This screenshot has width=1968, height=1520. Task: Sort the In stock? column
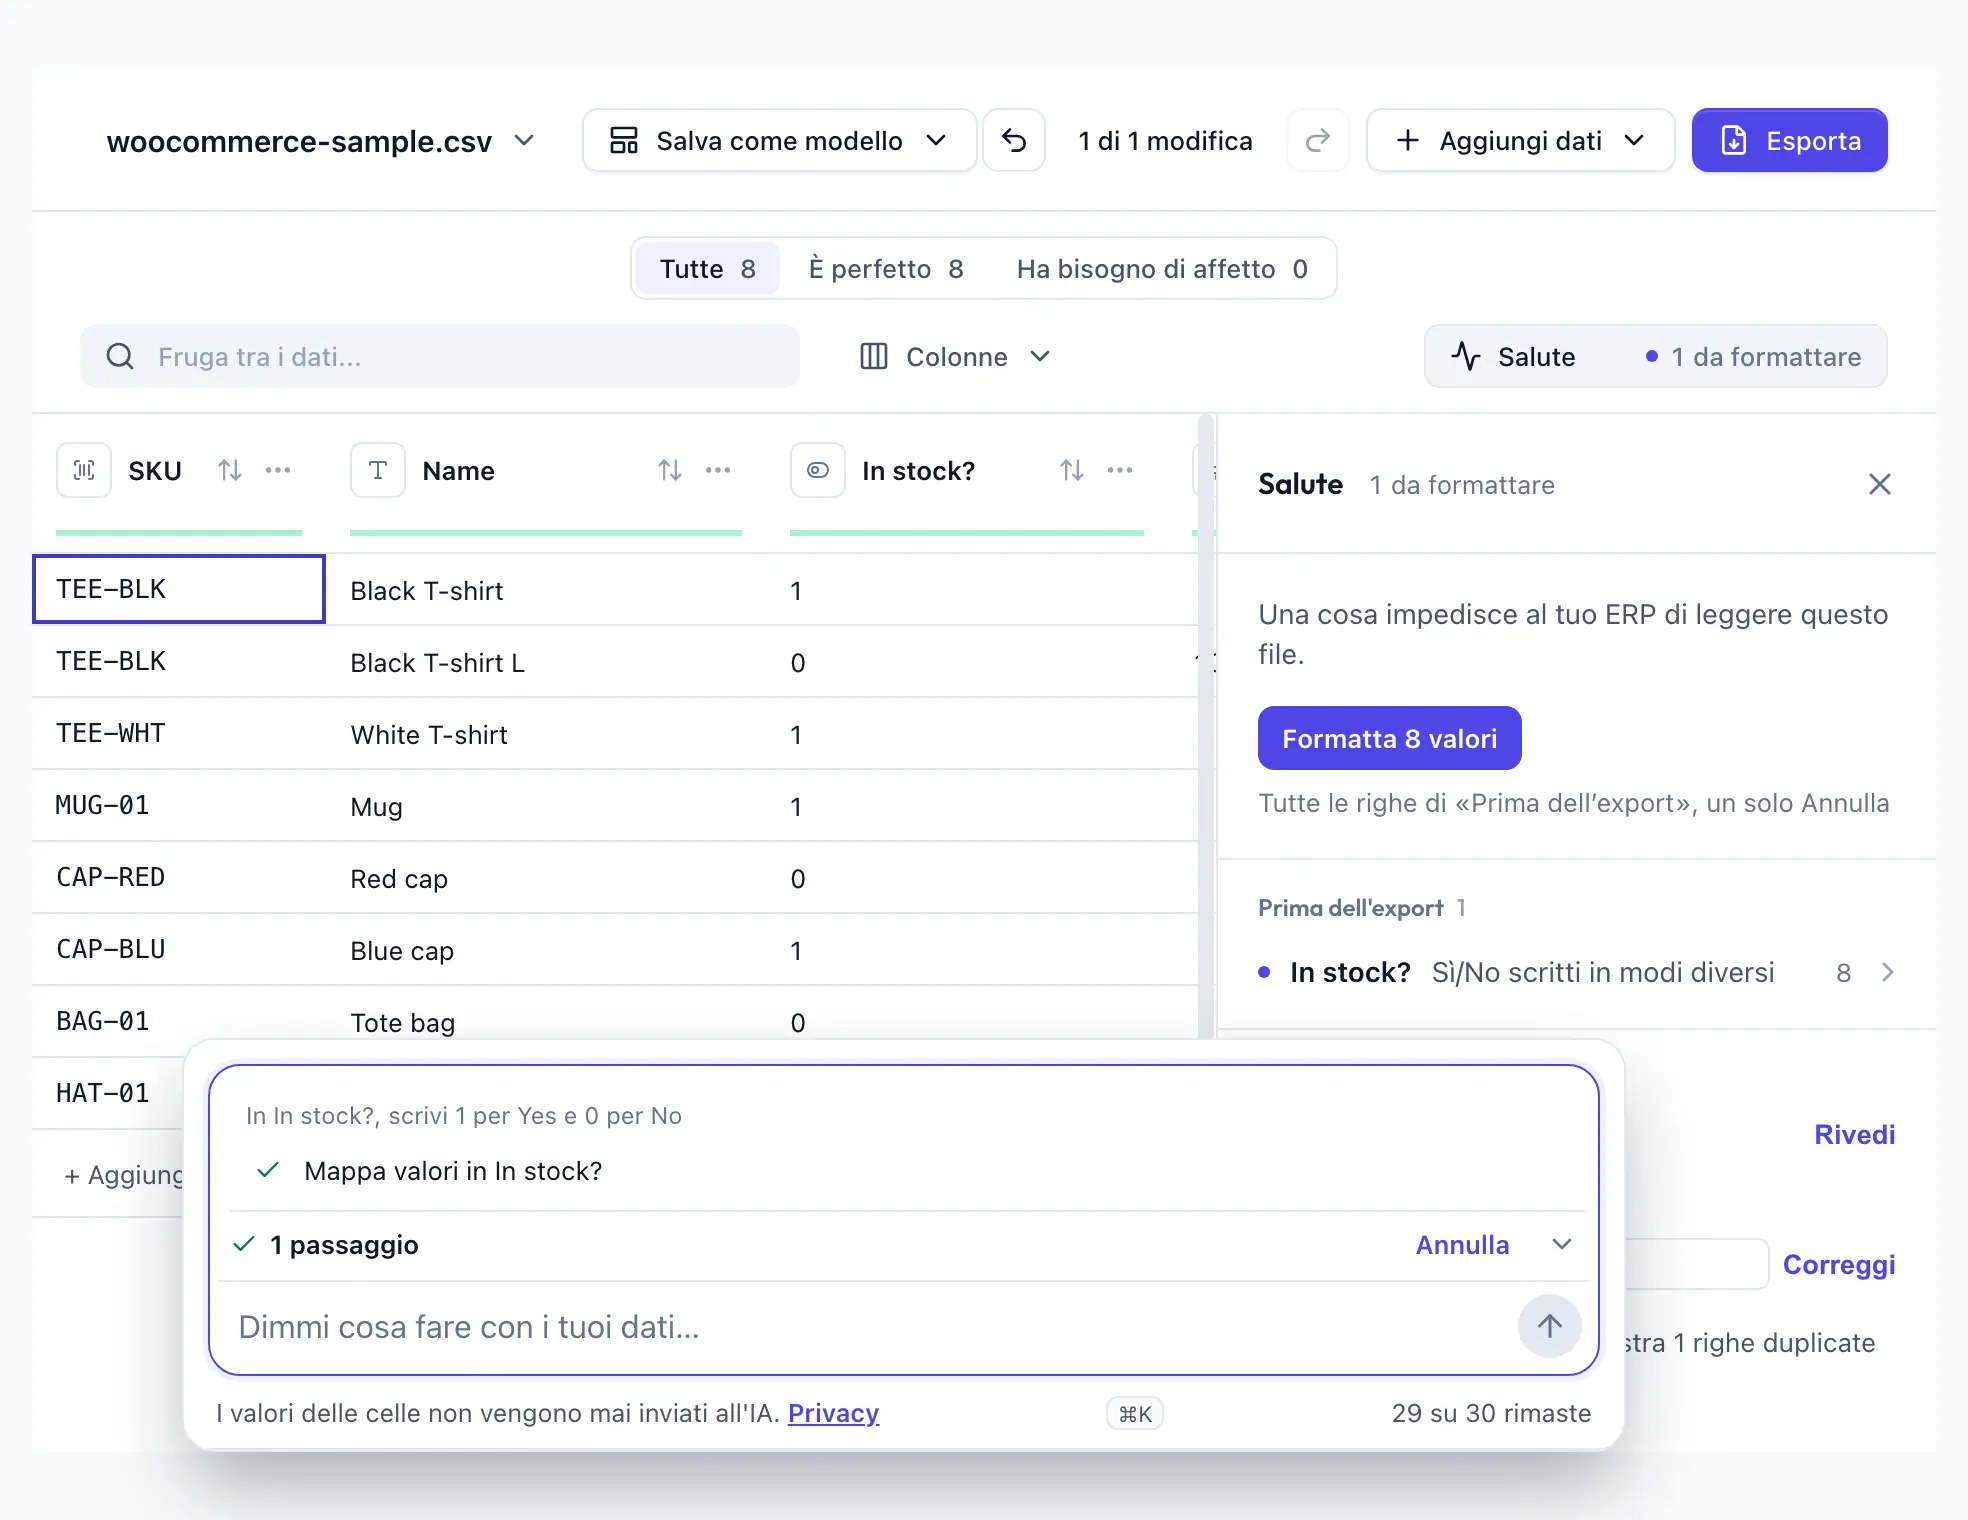[x=1072, y=470]
